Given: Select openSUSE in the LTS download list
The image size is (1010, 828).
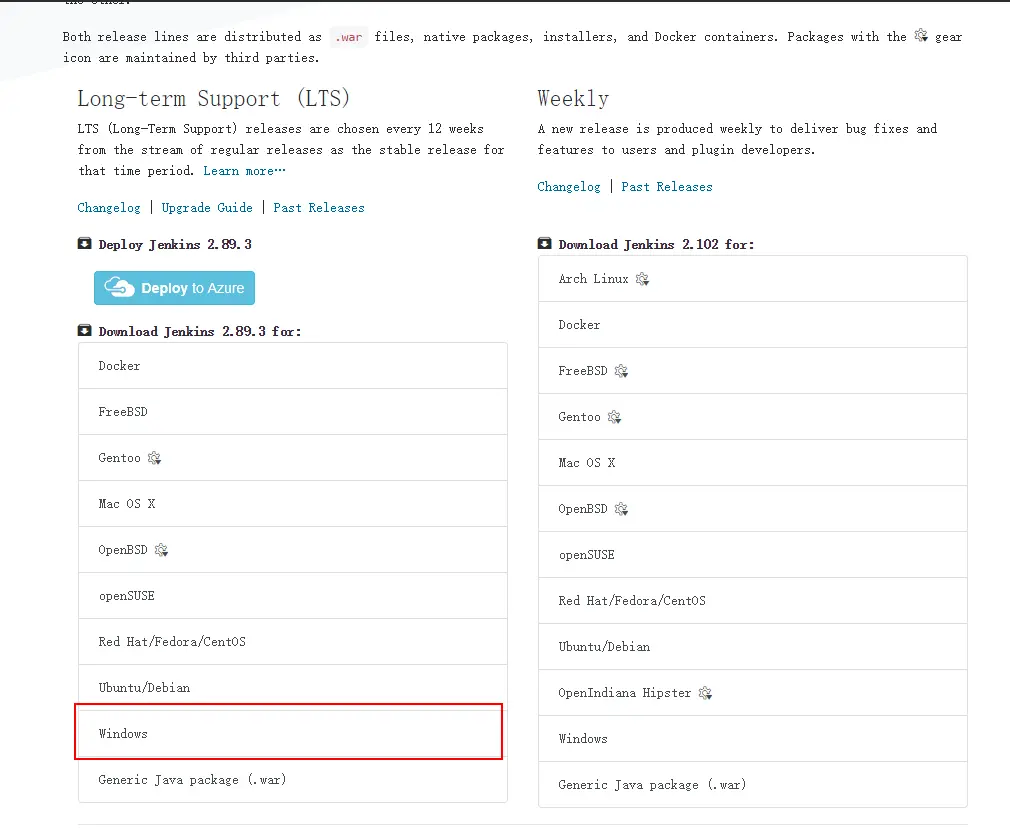Looking at the screenshot, I should point(292,596).
